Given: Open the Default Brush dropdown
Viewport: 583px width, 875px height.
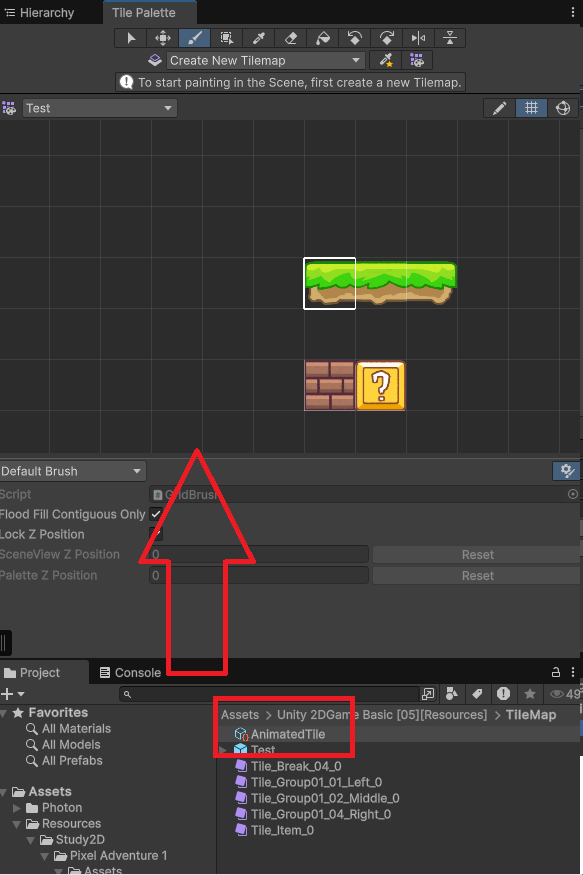Looking at the screenshot, I should 73,471.
